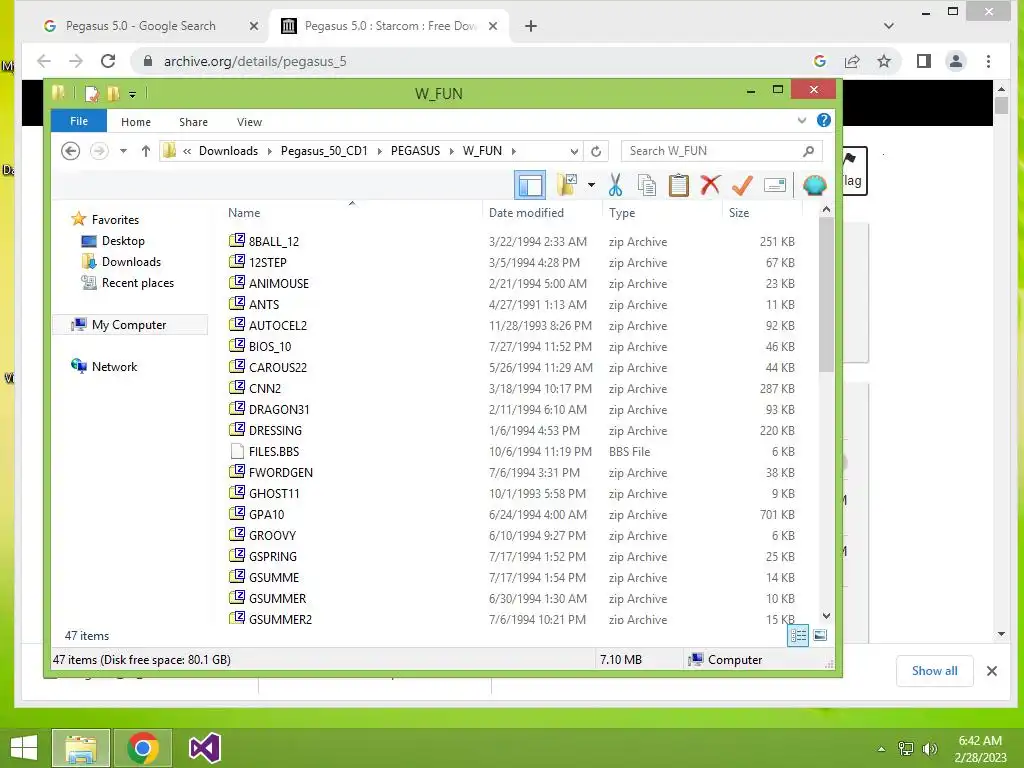The height and width of the screenshot is (768, 1024).
Task: Click the Copy toolbar icon
Action: coord(647,185)
